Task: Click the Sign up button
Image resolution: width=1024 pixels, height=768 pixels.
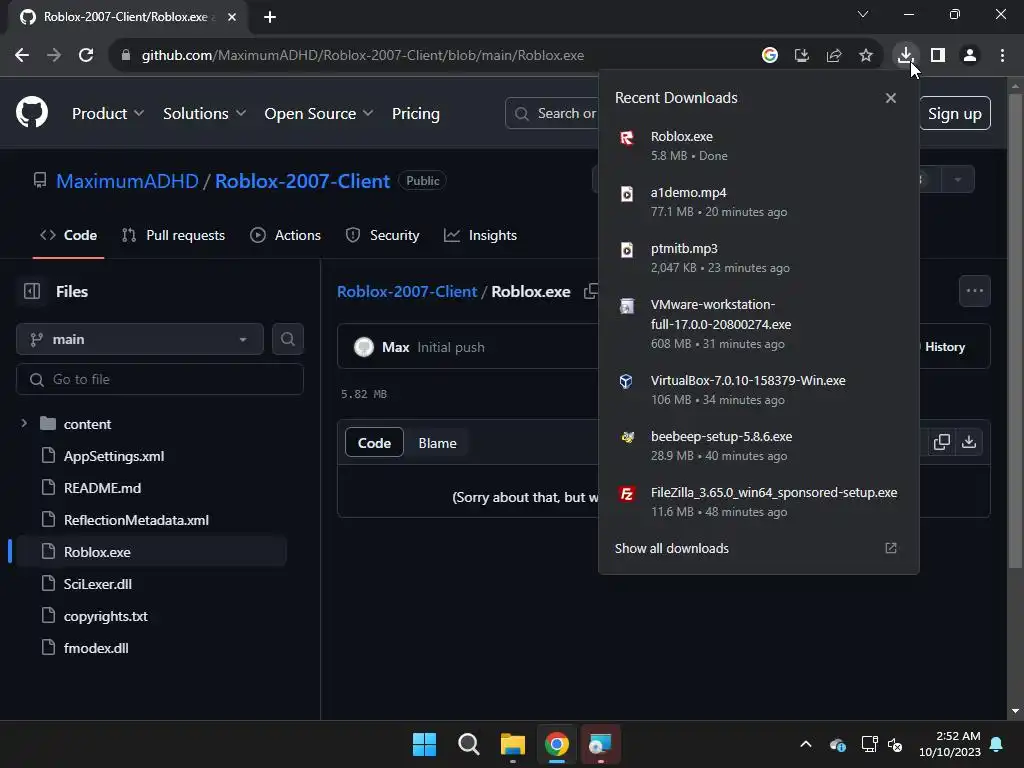Action: [955, 114]
